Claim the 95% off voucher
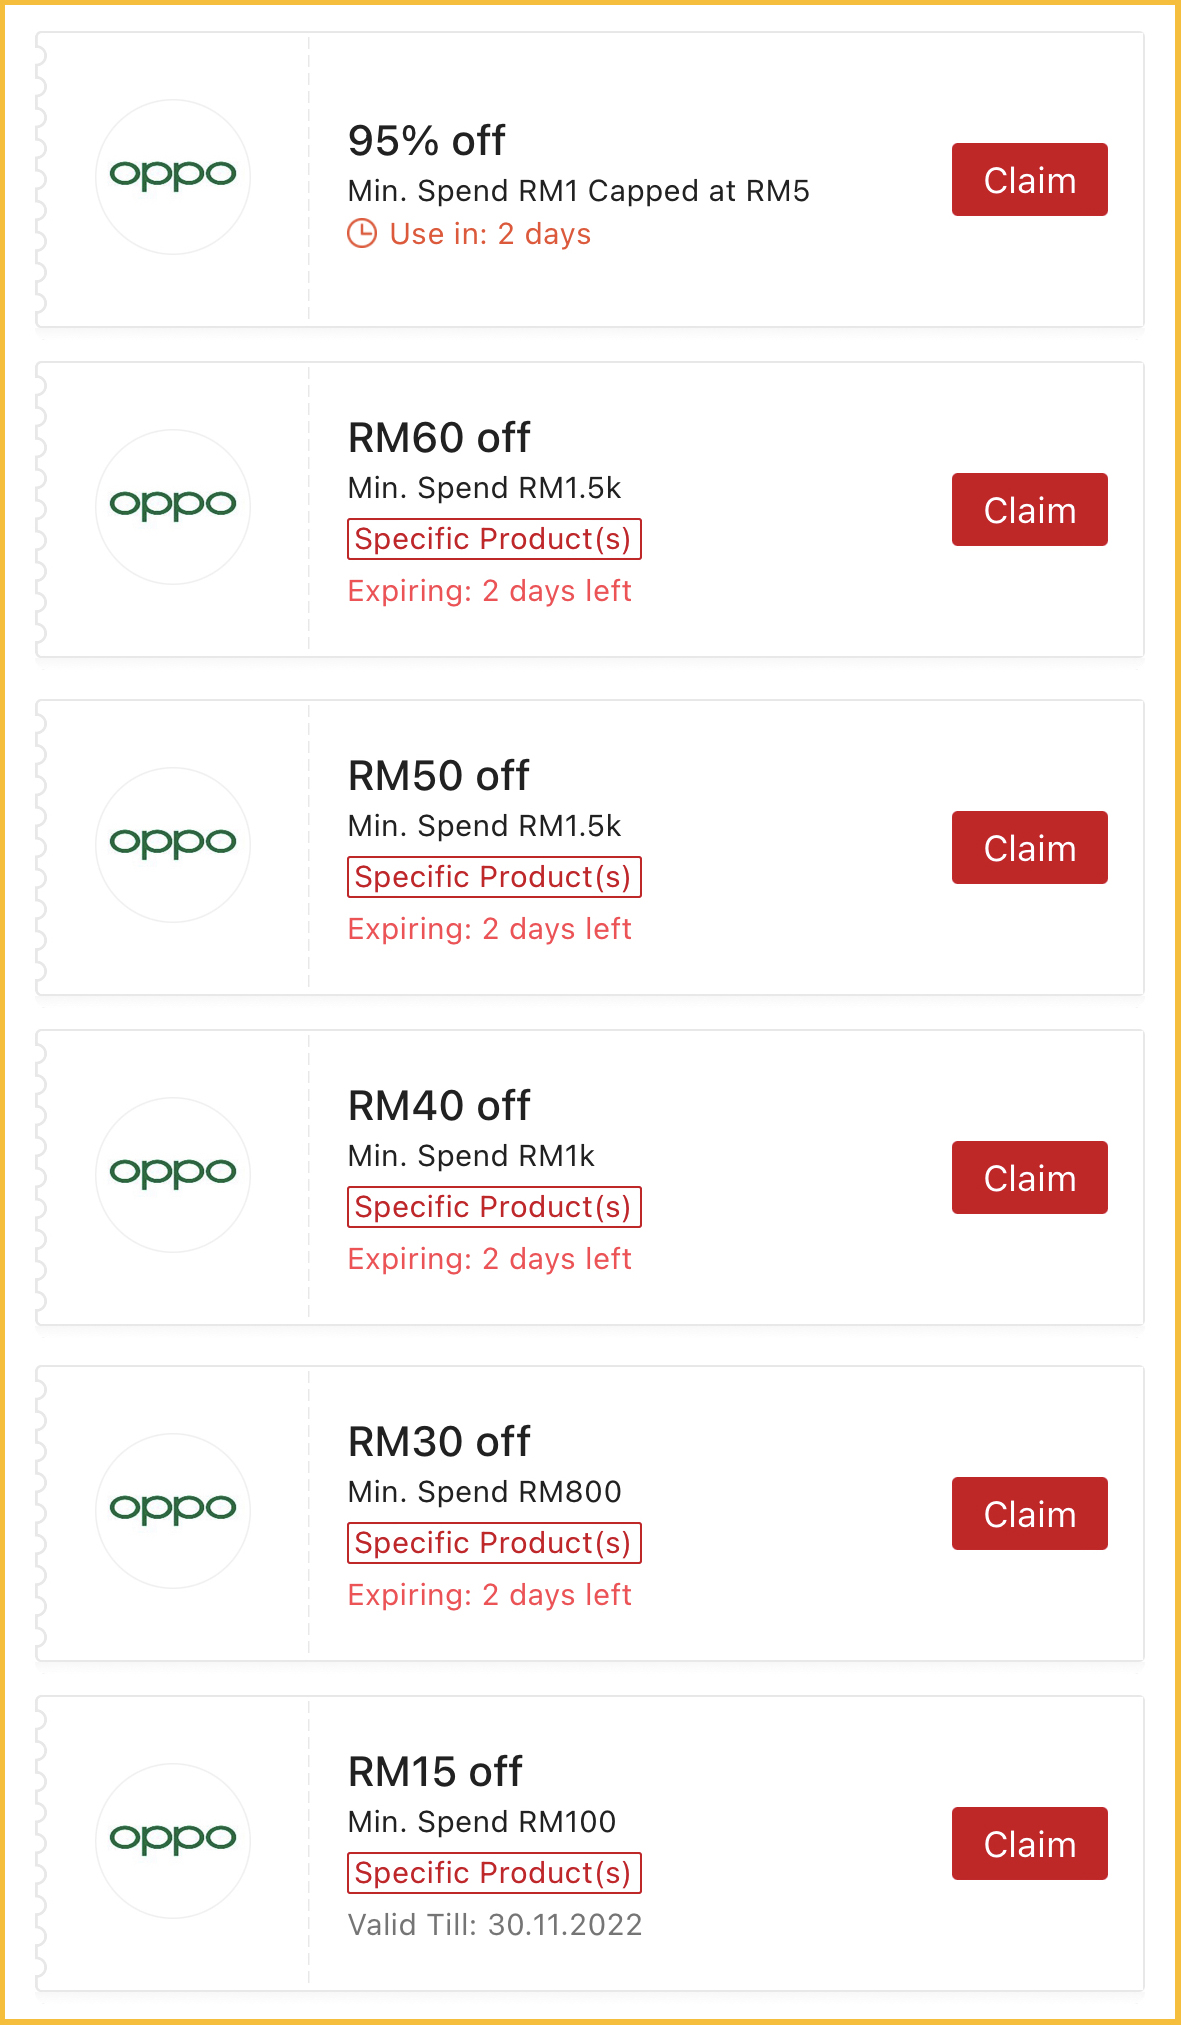1181x2025 pixels. [x=1029, y=180]
